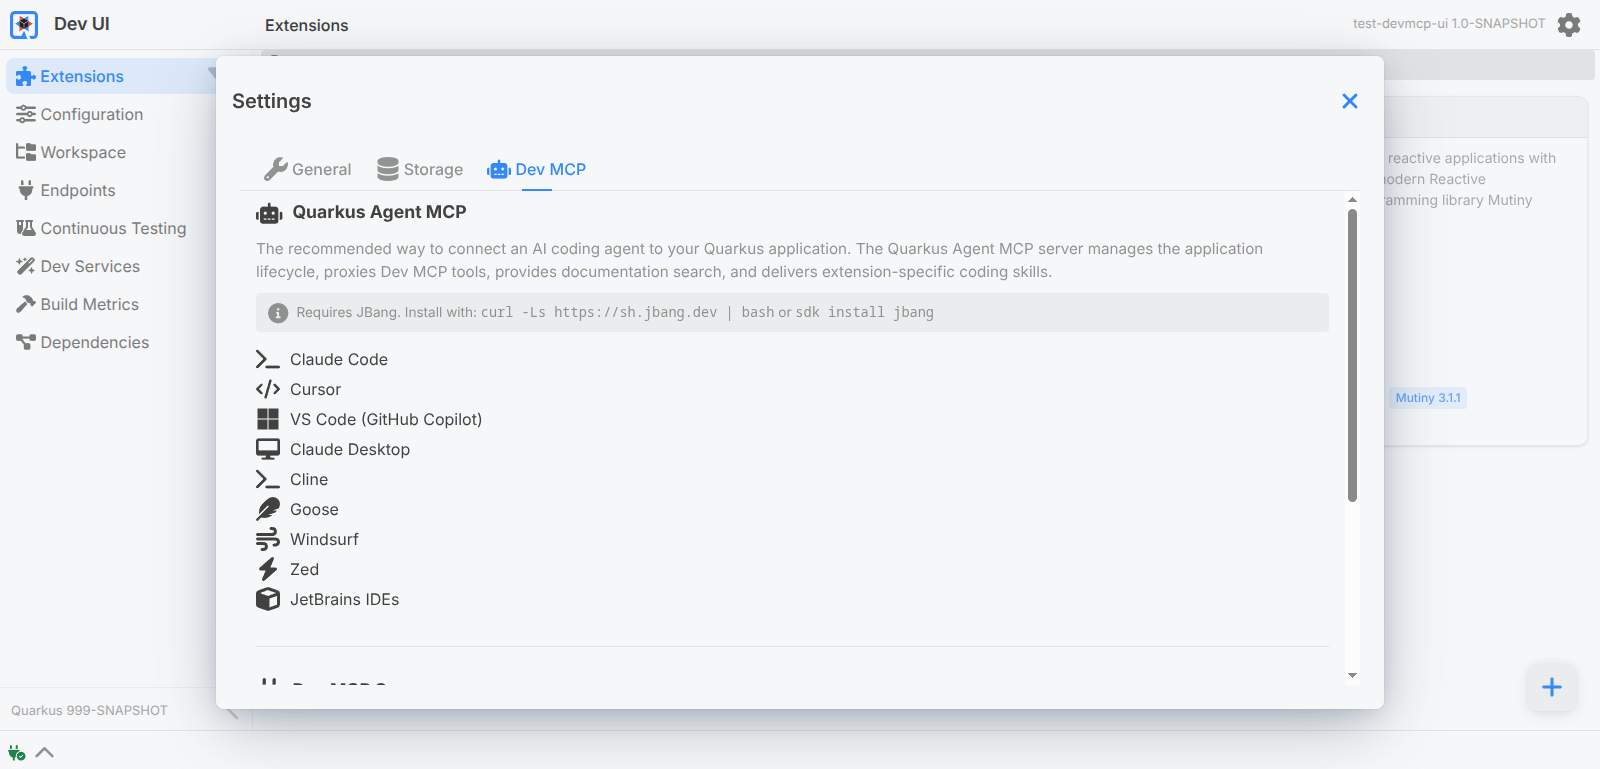Image resolution: width=1600 pixels, height=769 pixels.
Task: Select the Zed agent entry
Action: pyautogui.click(x=288, y=570)
